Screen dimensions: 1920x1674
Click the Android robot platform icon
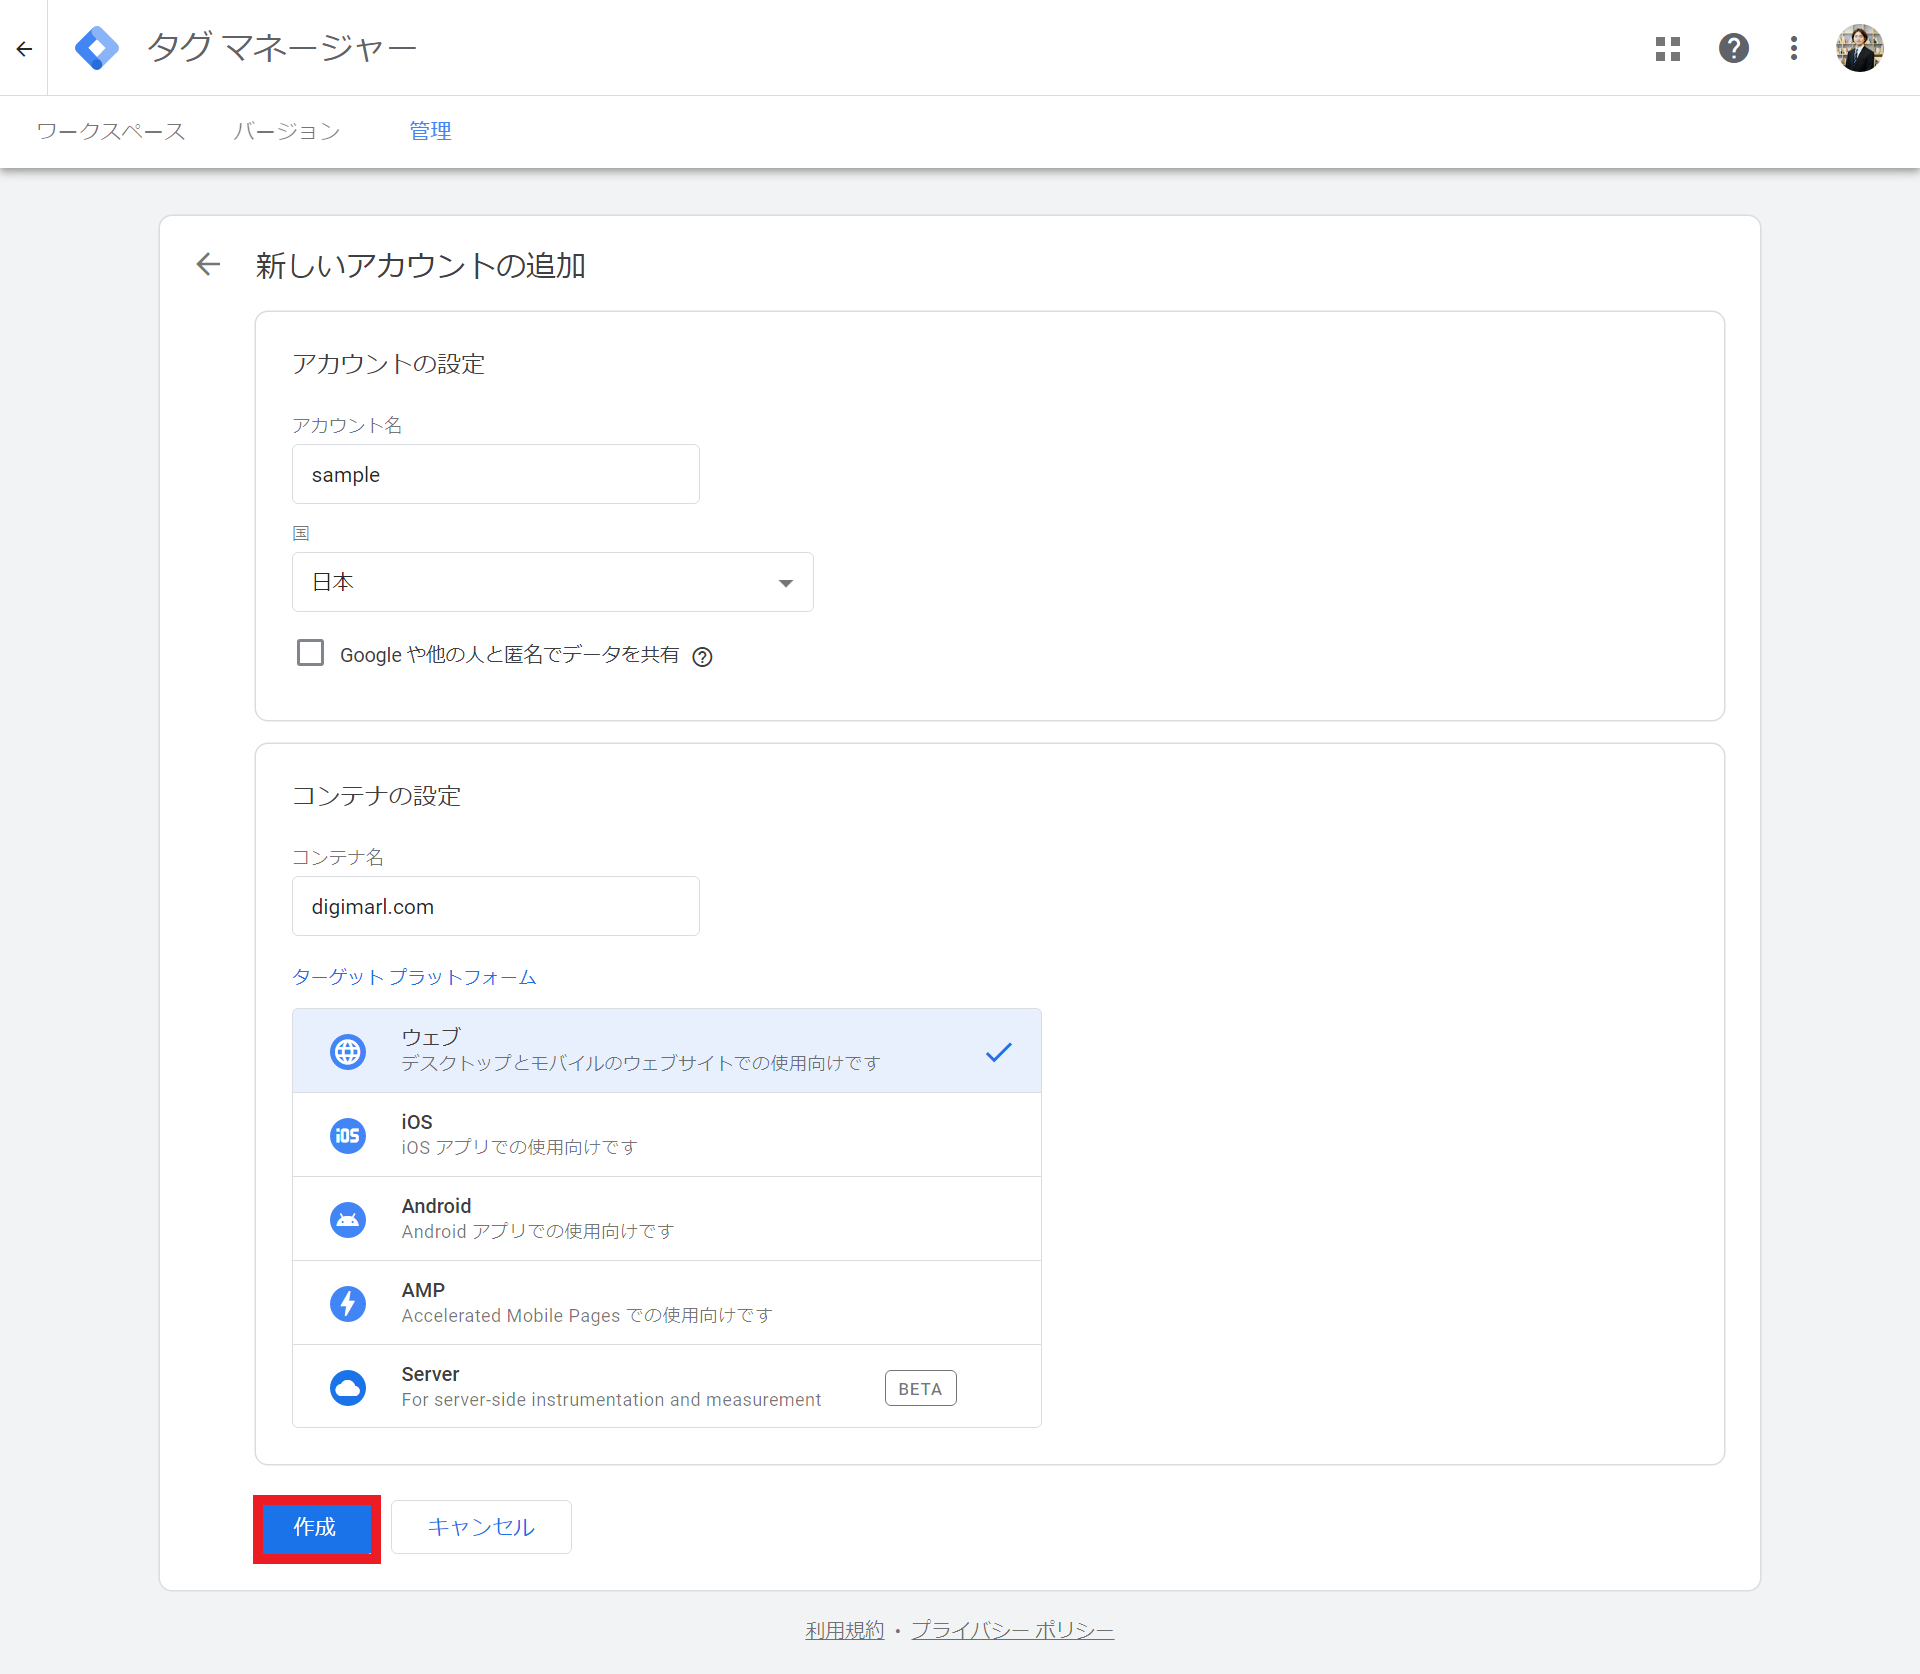click(348, 1220)
